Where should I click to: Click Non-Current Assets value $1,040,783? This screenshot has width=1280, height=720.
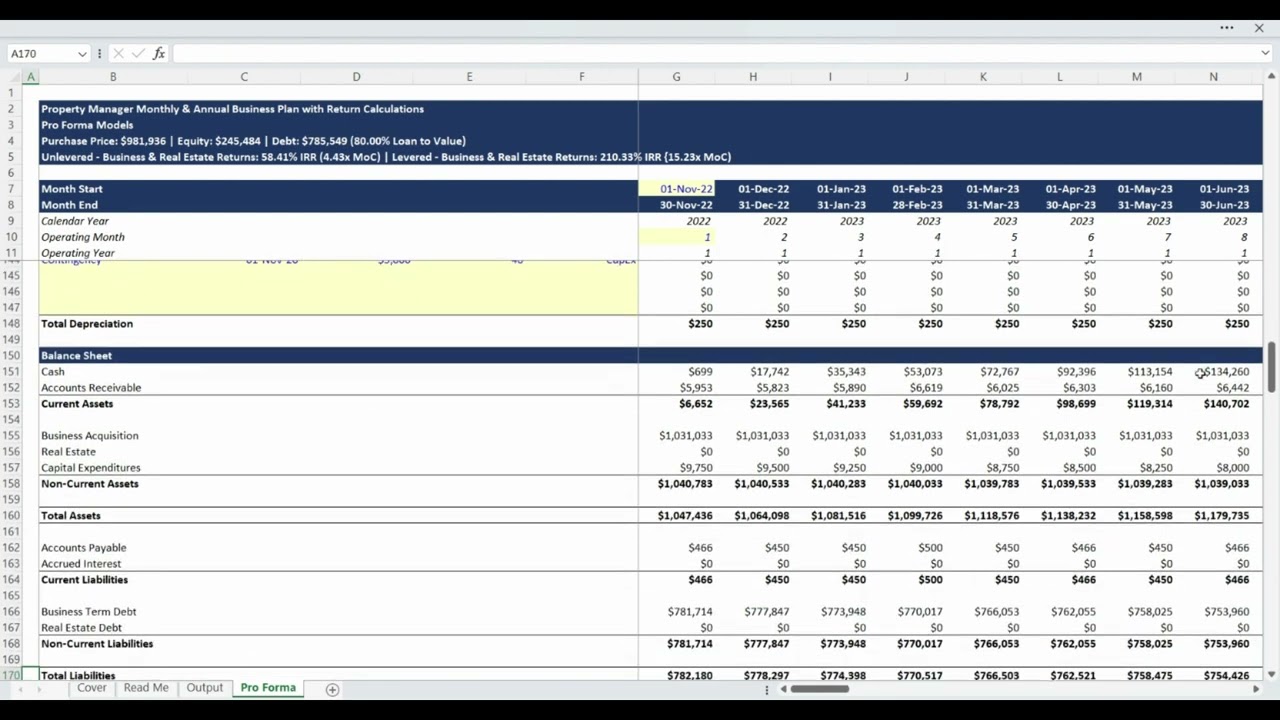pos(685,484)
